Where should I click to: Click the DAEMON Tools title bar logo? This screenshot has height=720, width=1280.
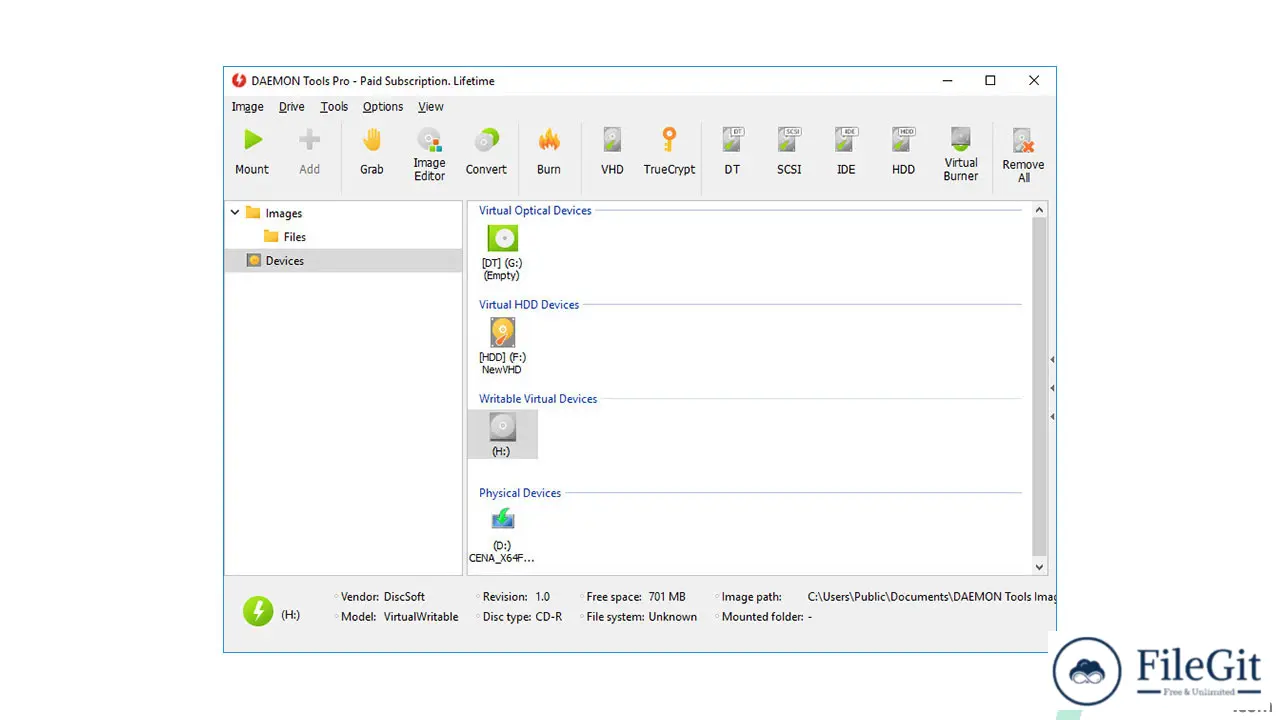click(239, 81)
